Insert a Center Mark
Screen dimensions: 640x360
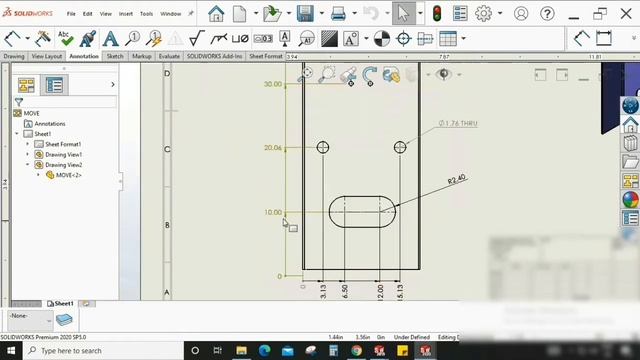click(403, 39)
